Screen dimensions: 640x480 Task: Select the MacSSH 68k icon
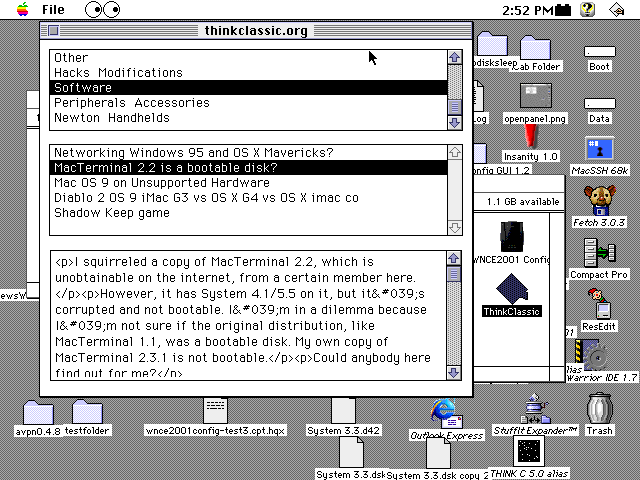click(599, 150)
